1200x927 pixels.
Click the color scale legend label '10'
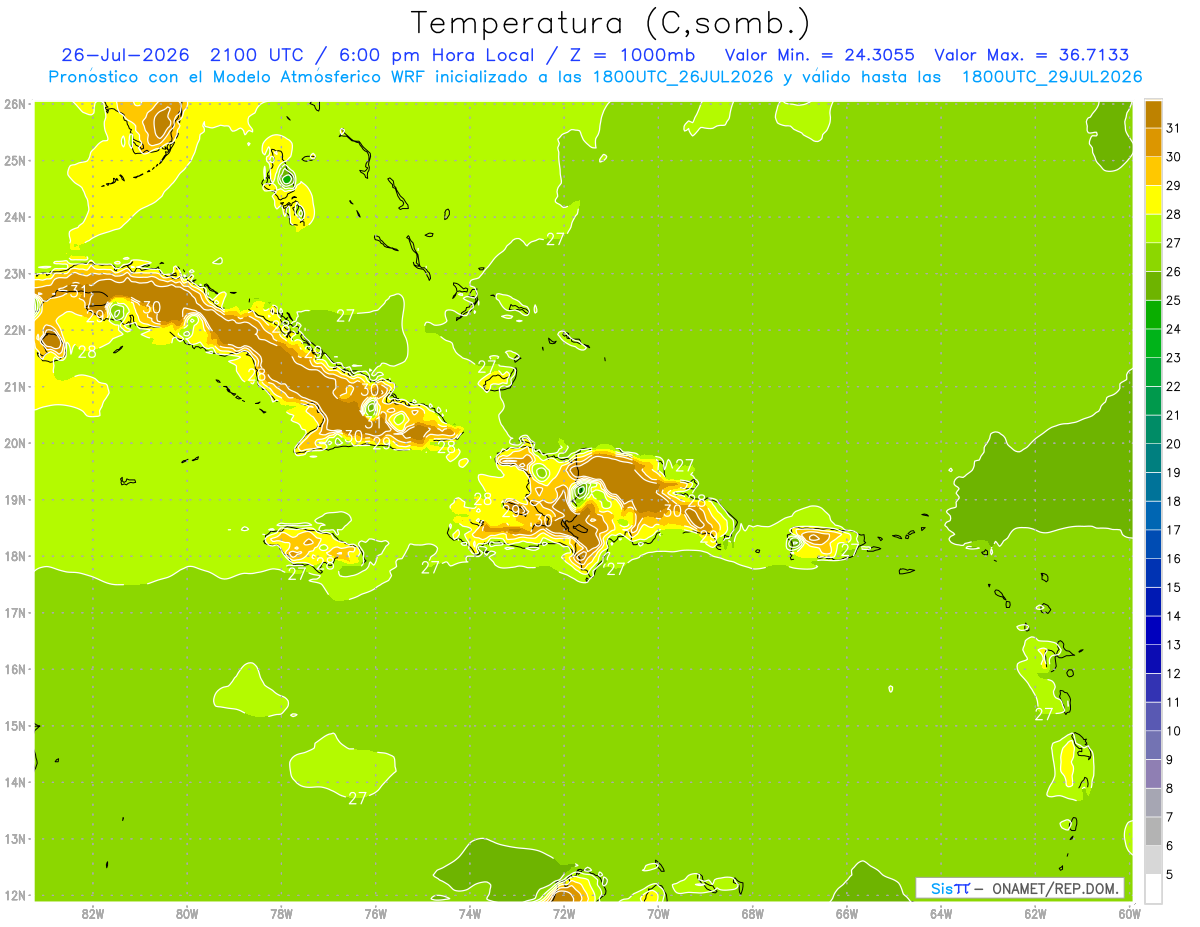pos(1174,731)
